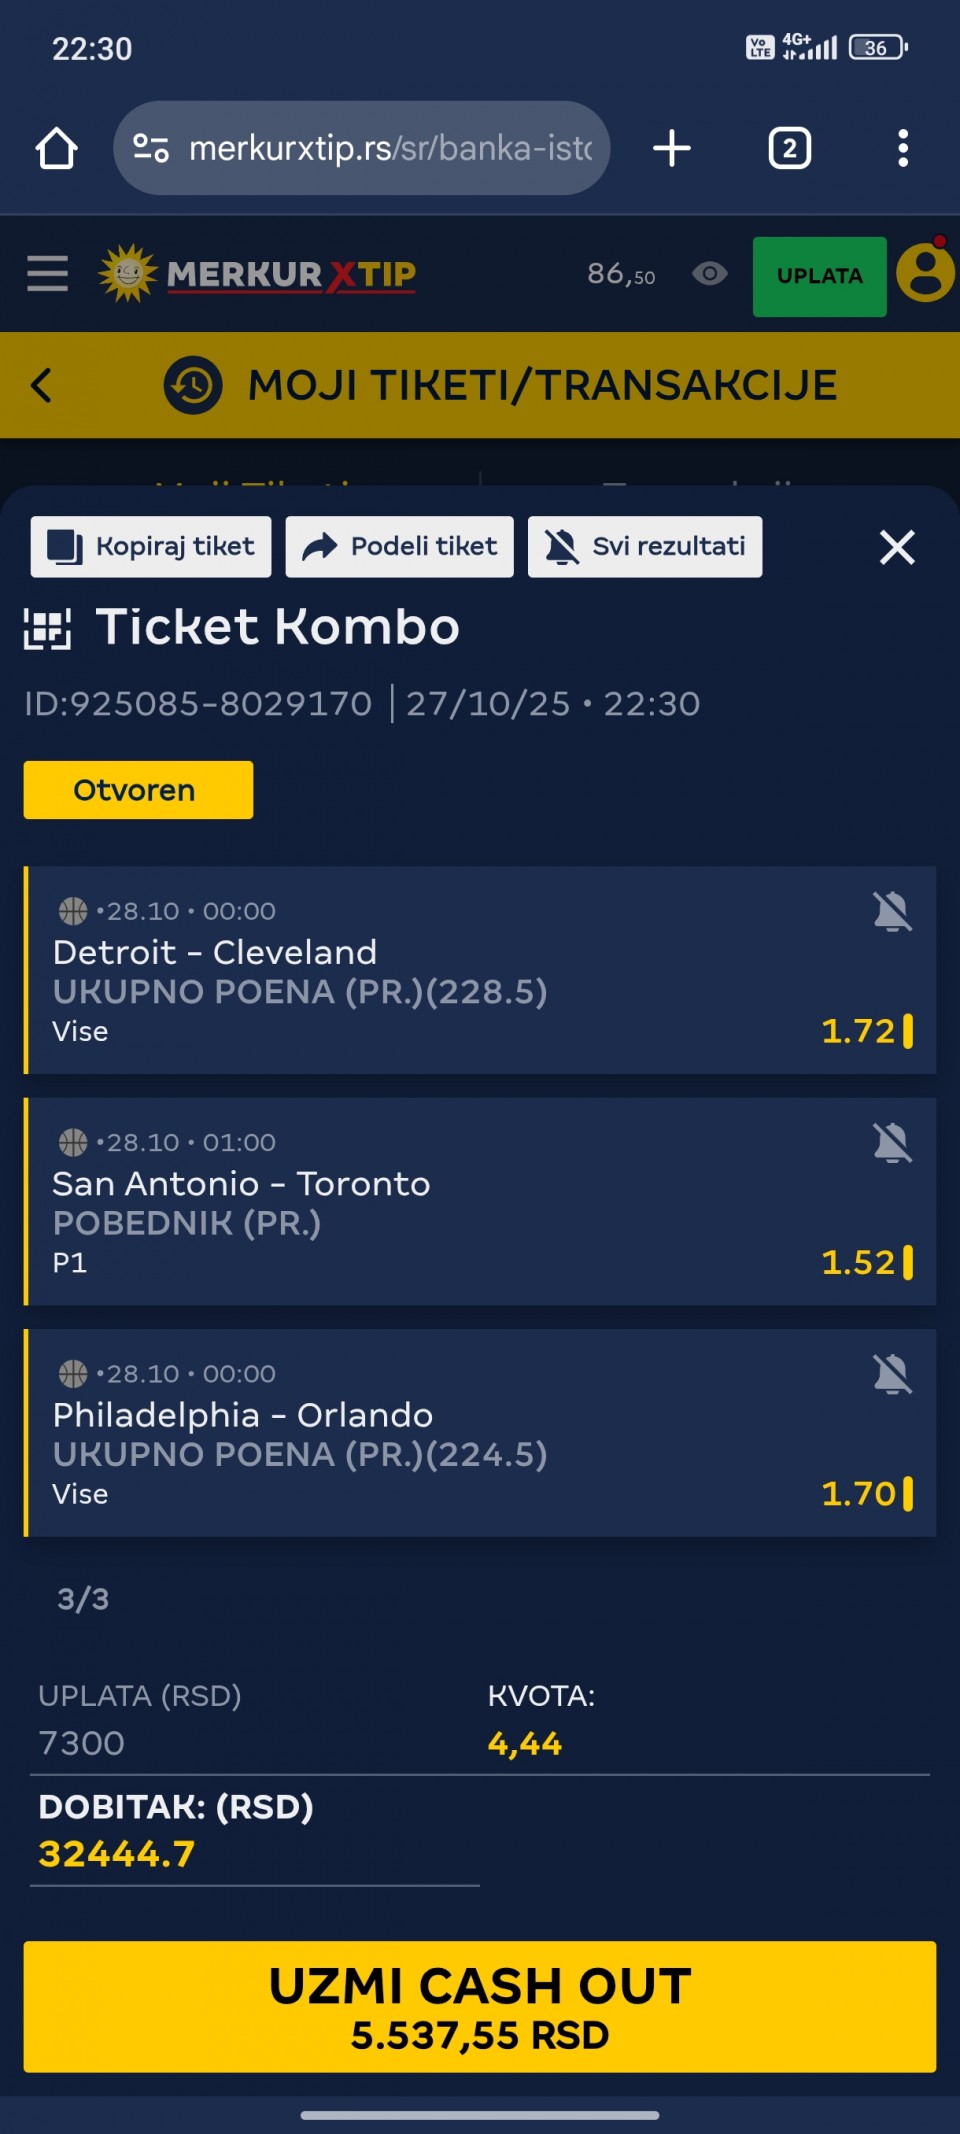Open the browser three-dot menu
The image size is (960, 2134).
[903, 149]
